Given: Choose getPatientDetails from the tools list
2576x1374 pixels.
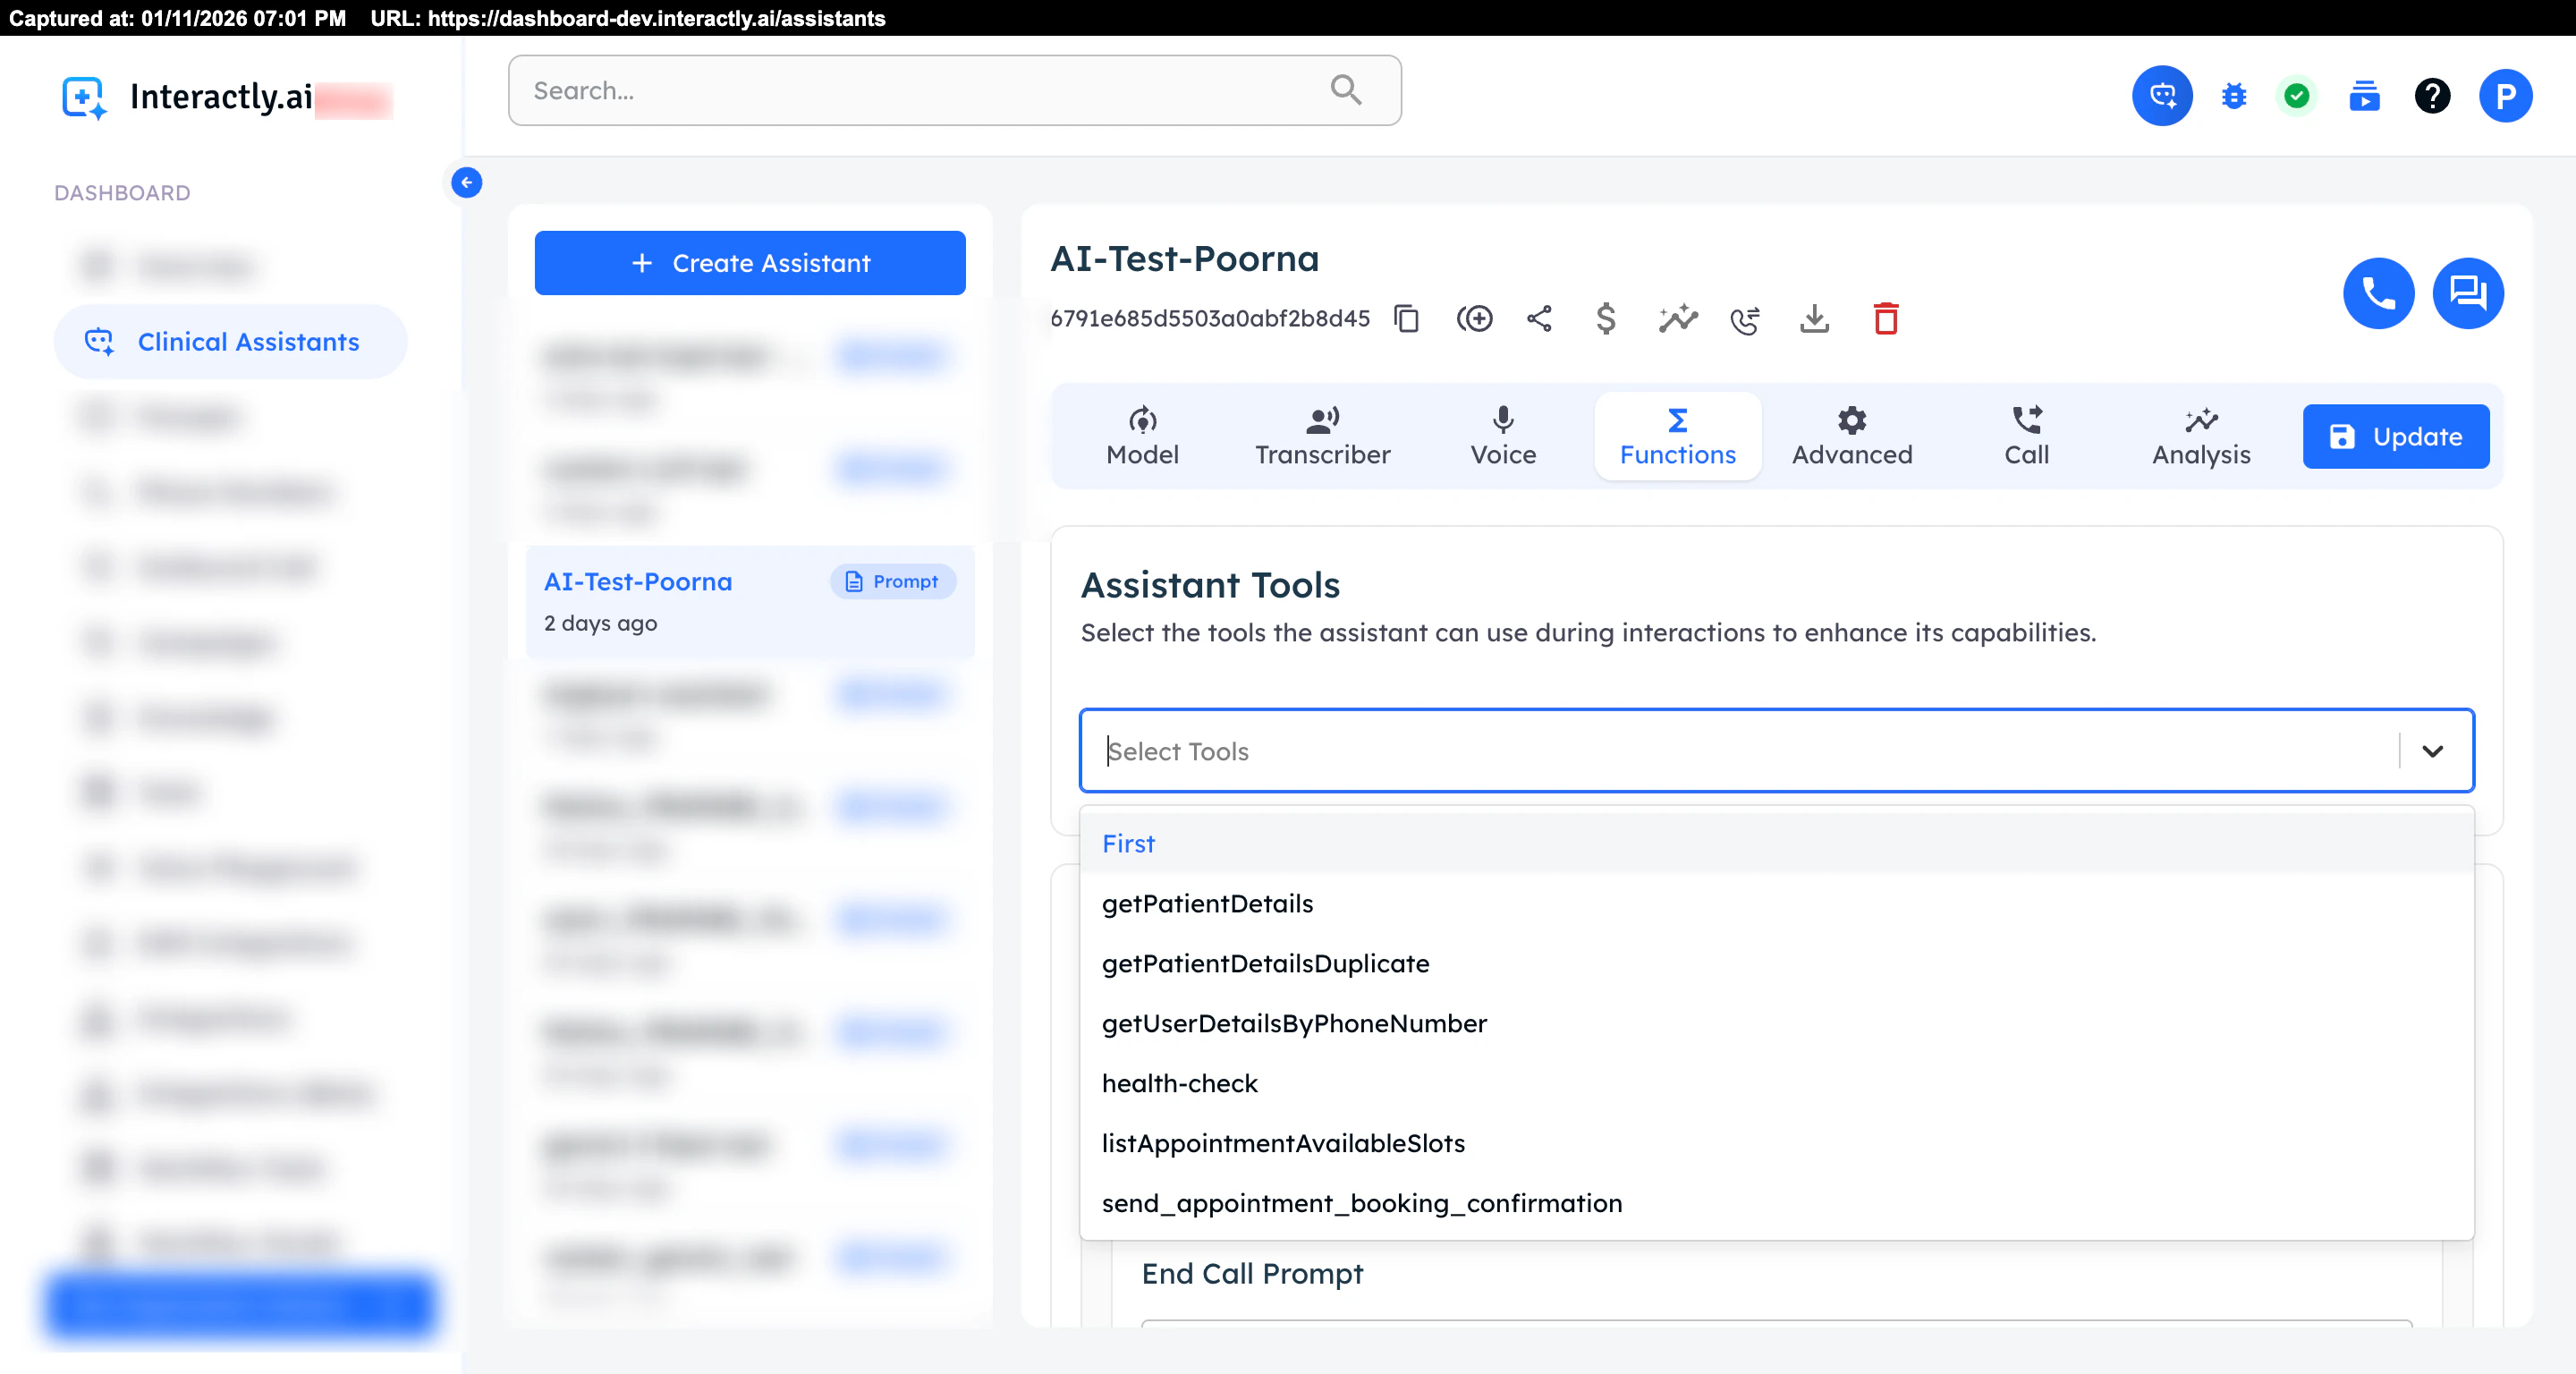Looking at the screenshot, I should click(x=1207, y=903).
